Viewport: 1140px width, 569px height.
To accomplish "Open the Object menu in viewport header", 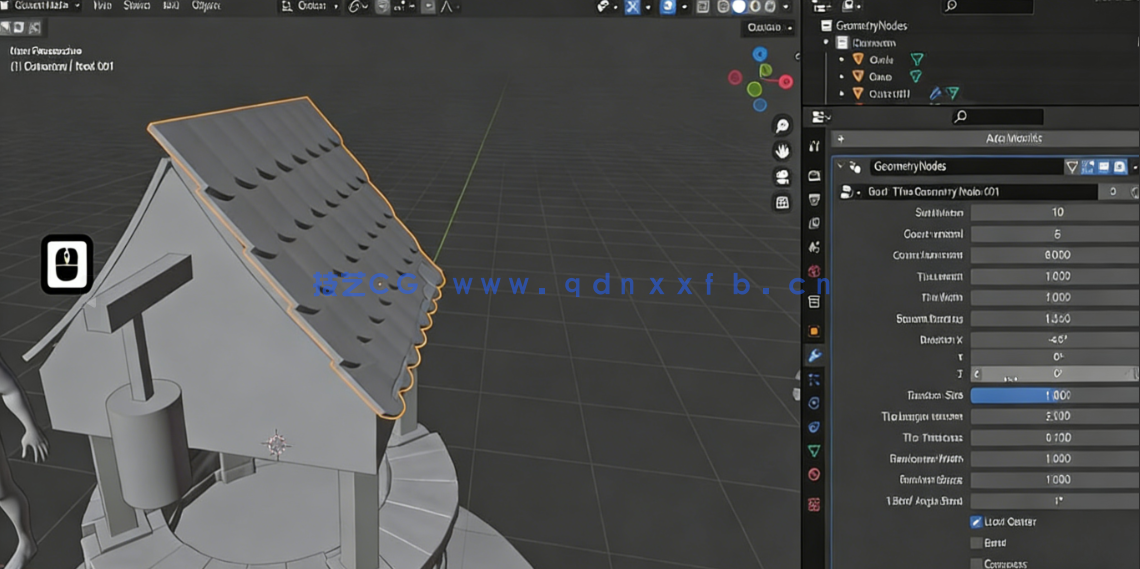I will [206, 6].
